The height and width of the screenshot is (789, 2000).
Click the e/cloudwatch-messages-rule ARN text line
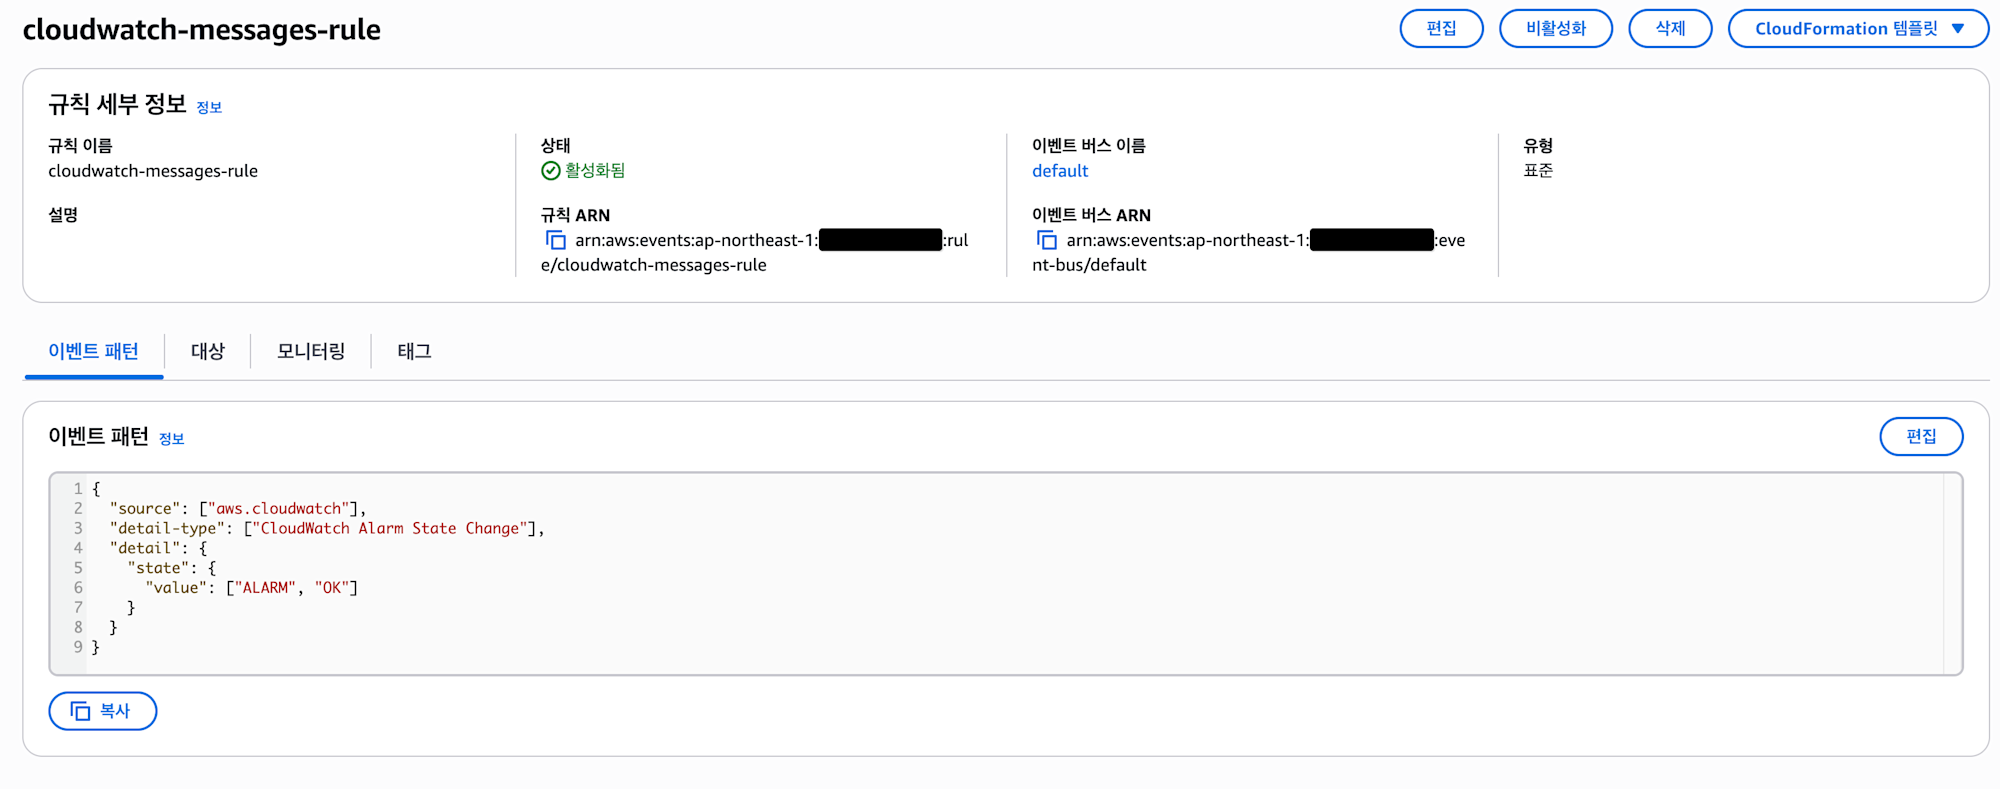654,265
